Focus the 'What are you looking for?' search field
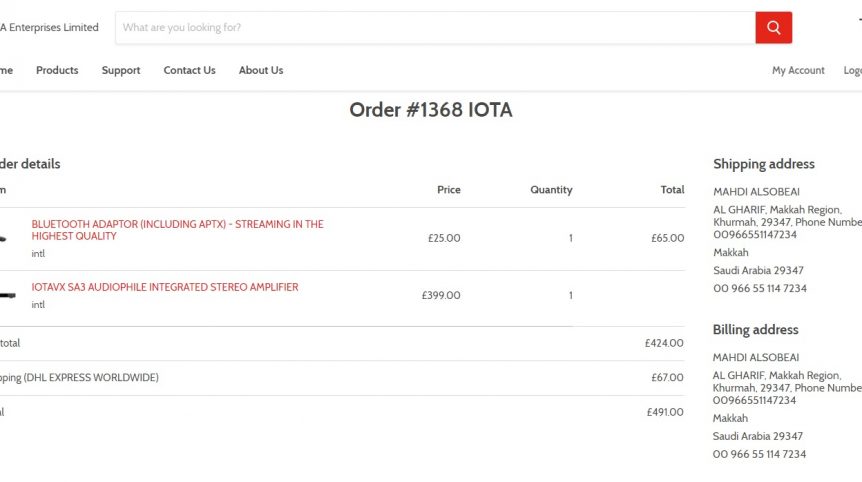 435,27
